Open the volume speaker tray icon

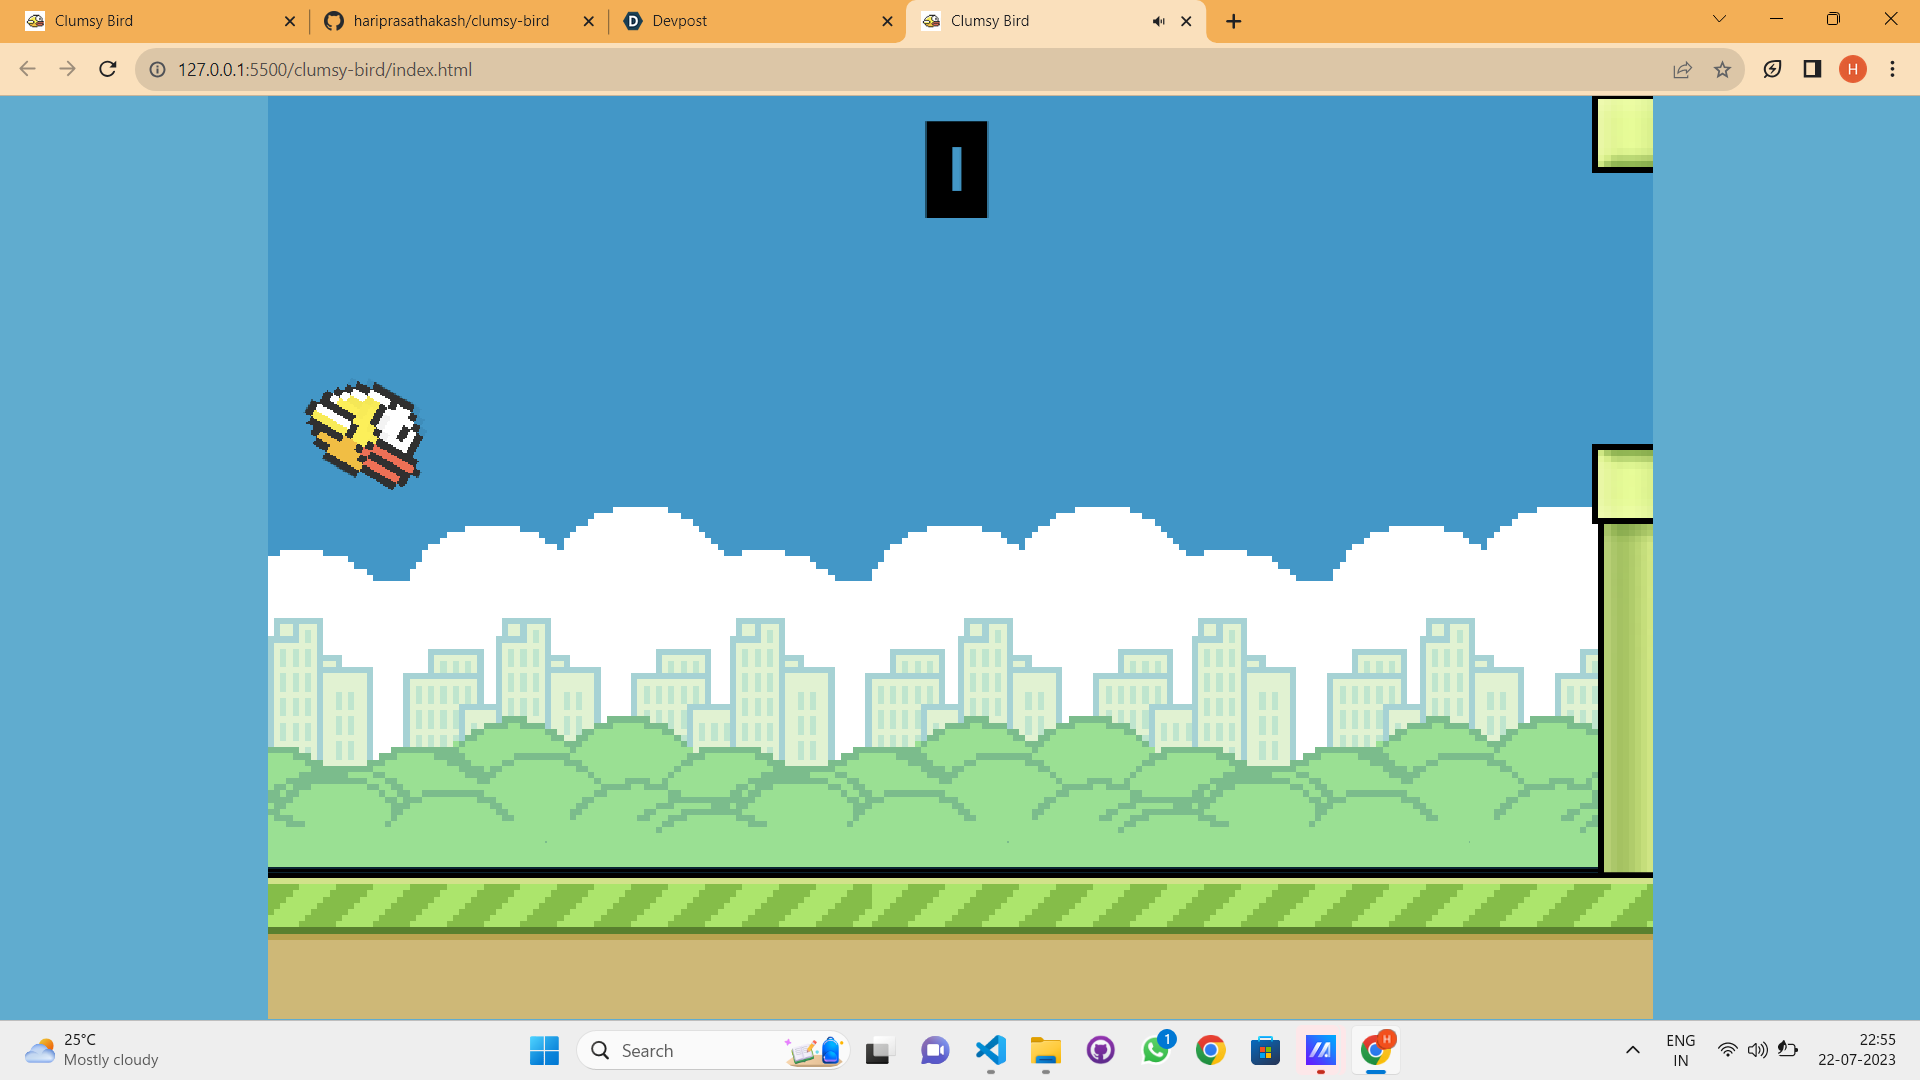click(1757, 1050)
